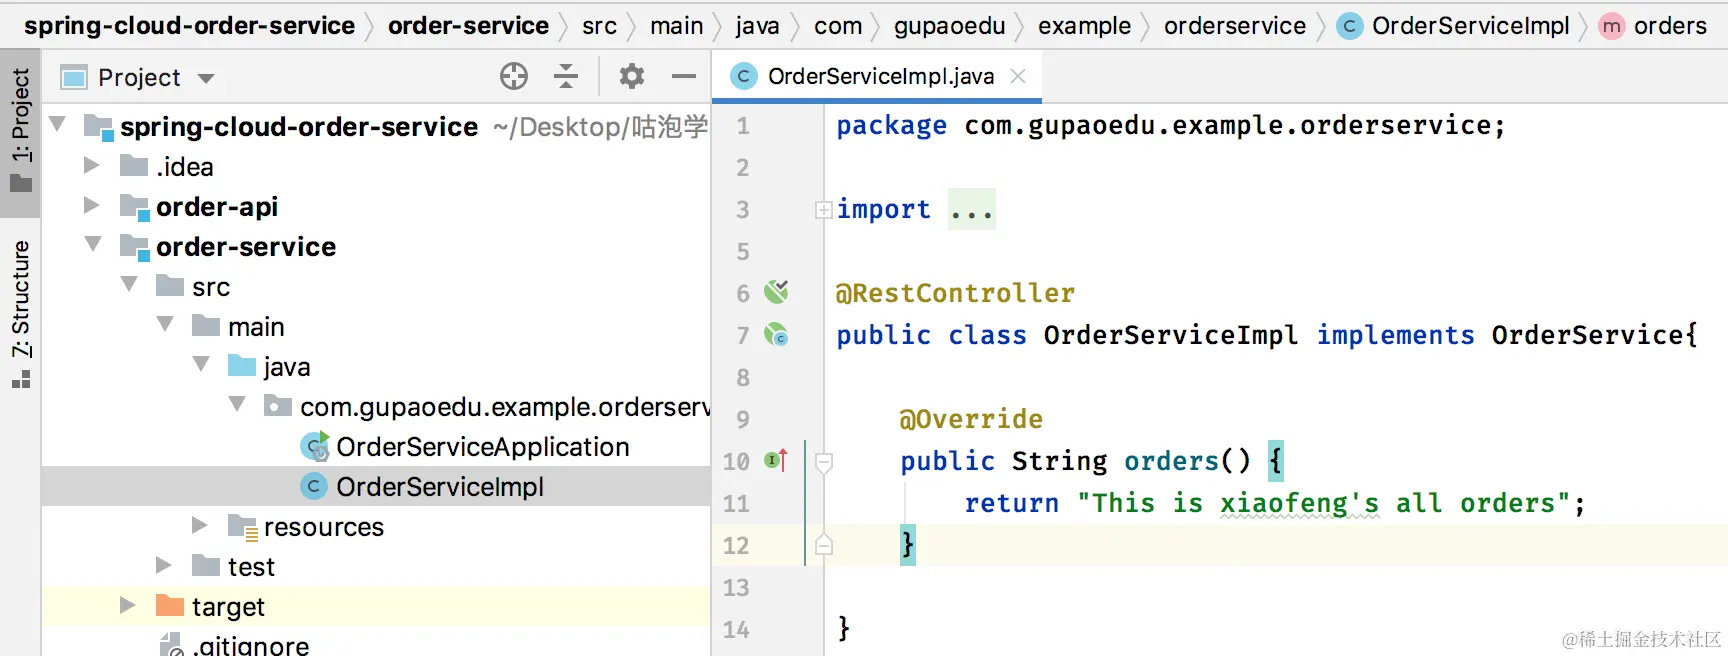Toggle the Z: Structure tool window tab

pyautogui.click(x=20, y=313)
